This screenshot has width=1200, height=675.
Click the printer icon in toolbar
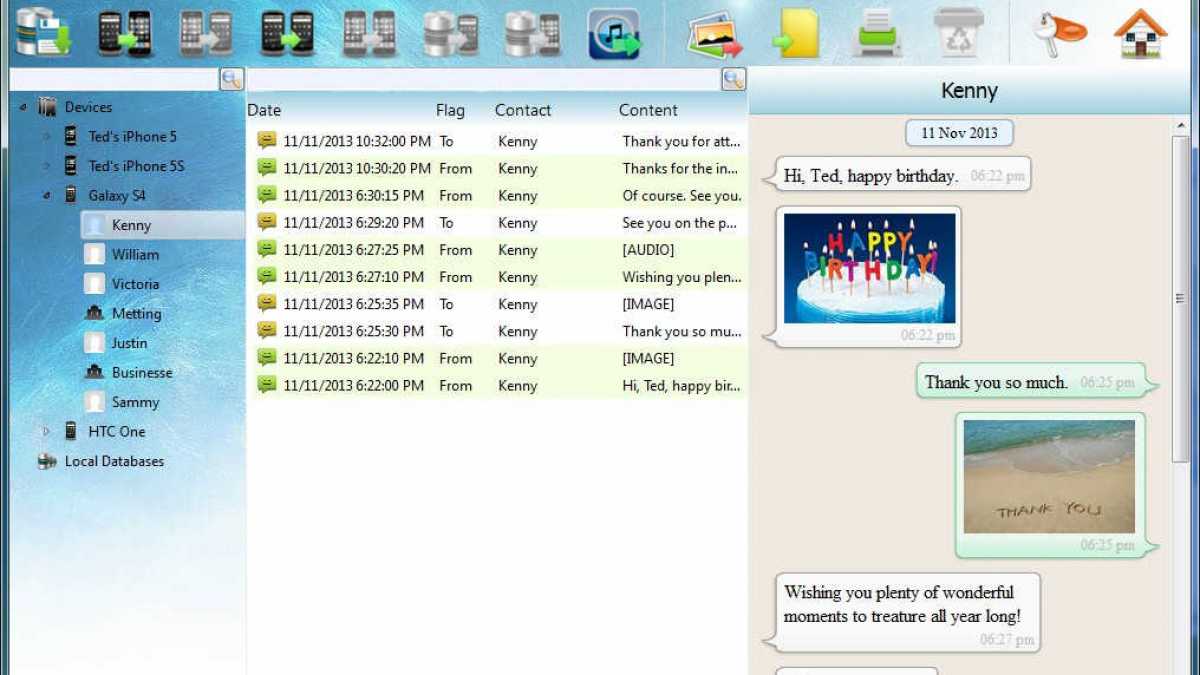click(877, 33)
